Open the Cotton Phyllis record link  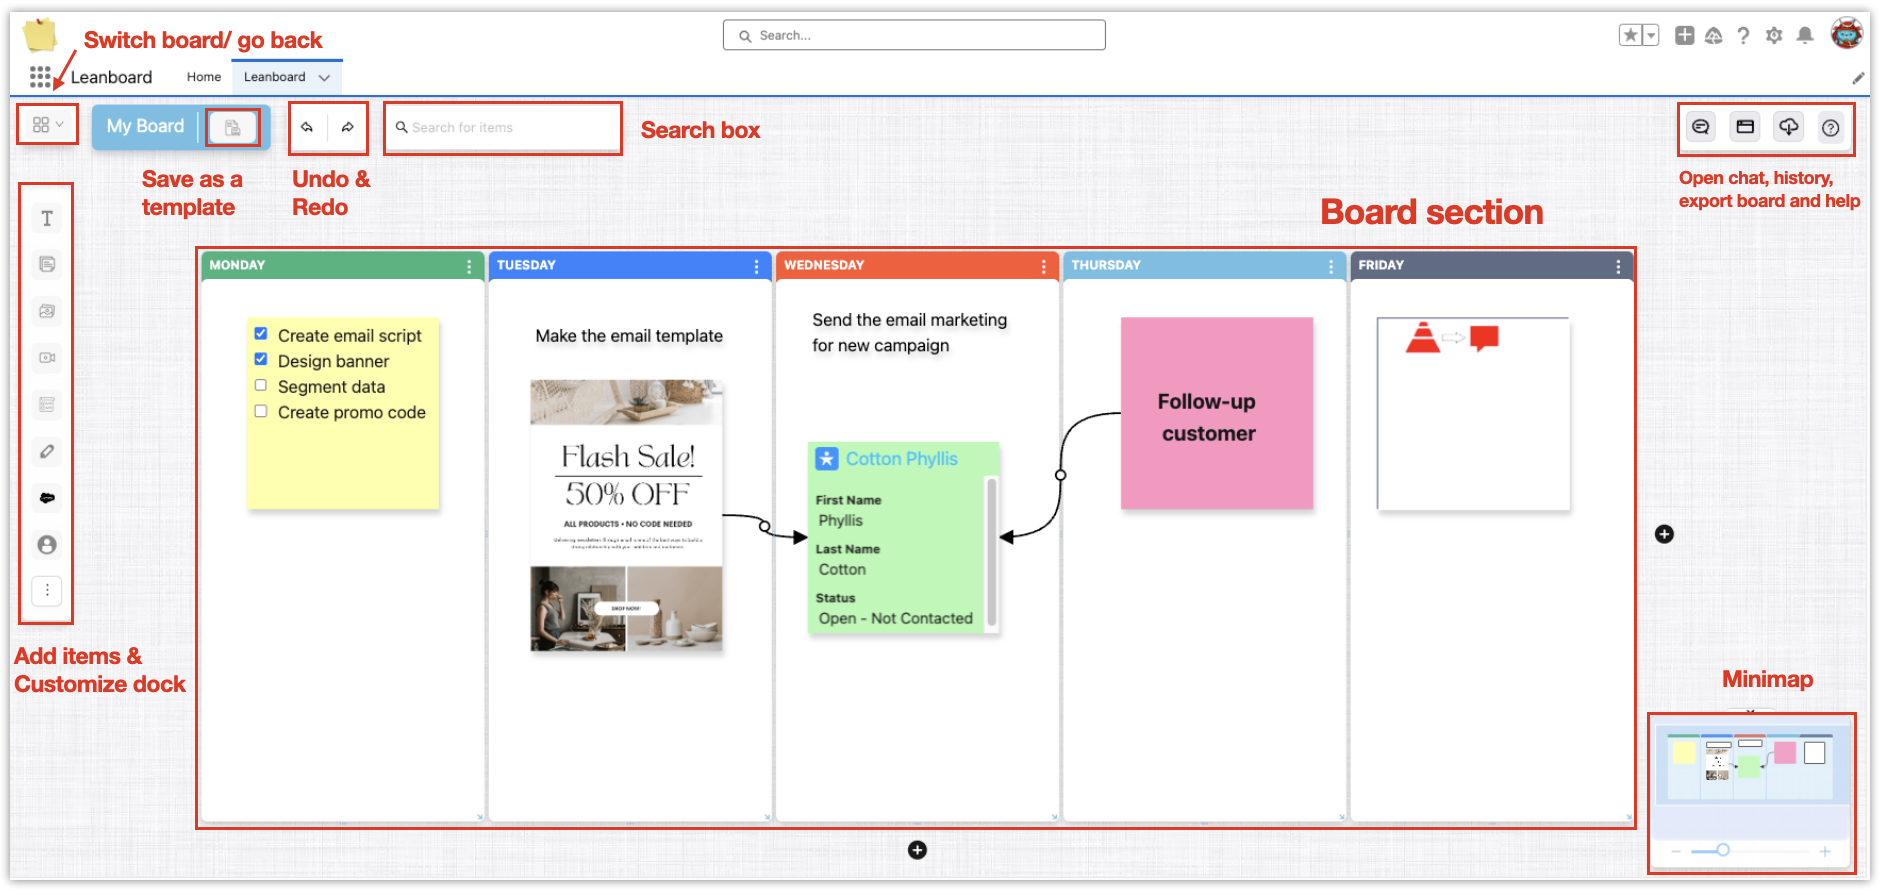[901, 459]
